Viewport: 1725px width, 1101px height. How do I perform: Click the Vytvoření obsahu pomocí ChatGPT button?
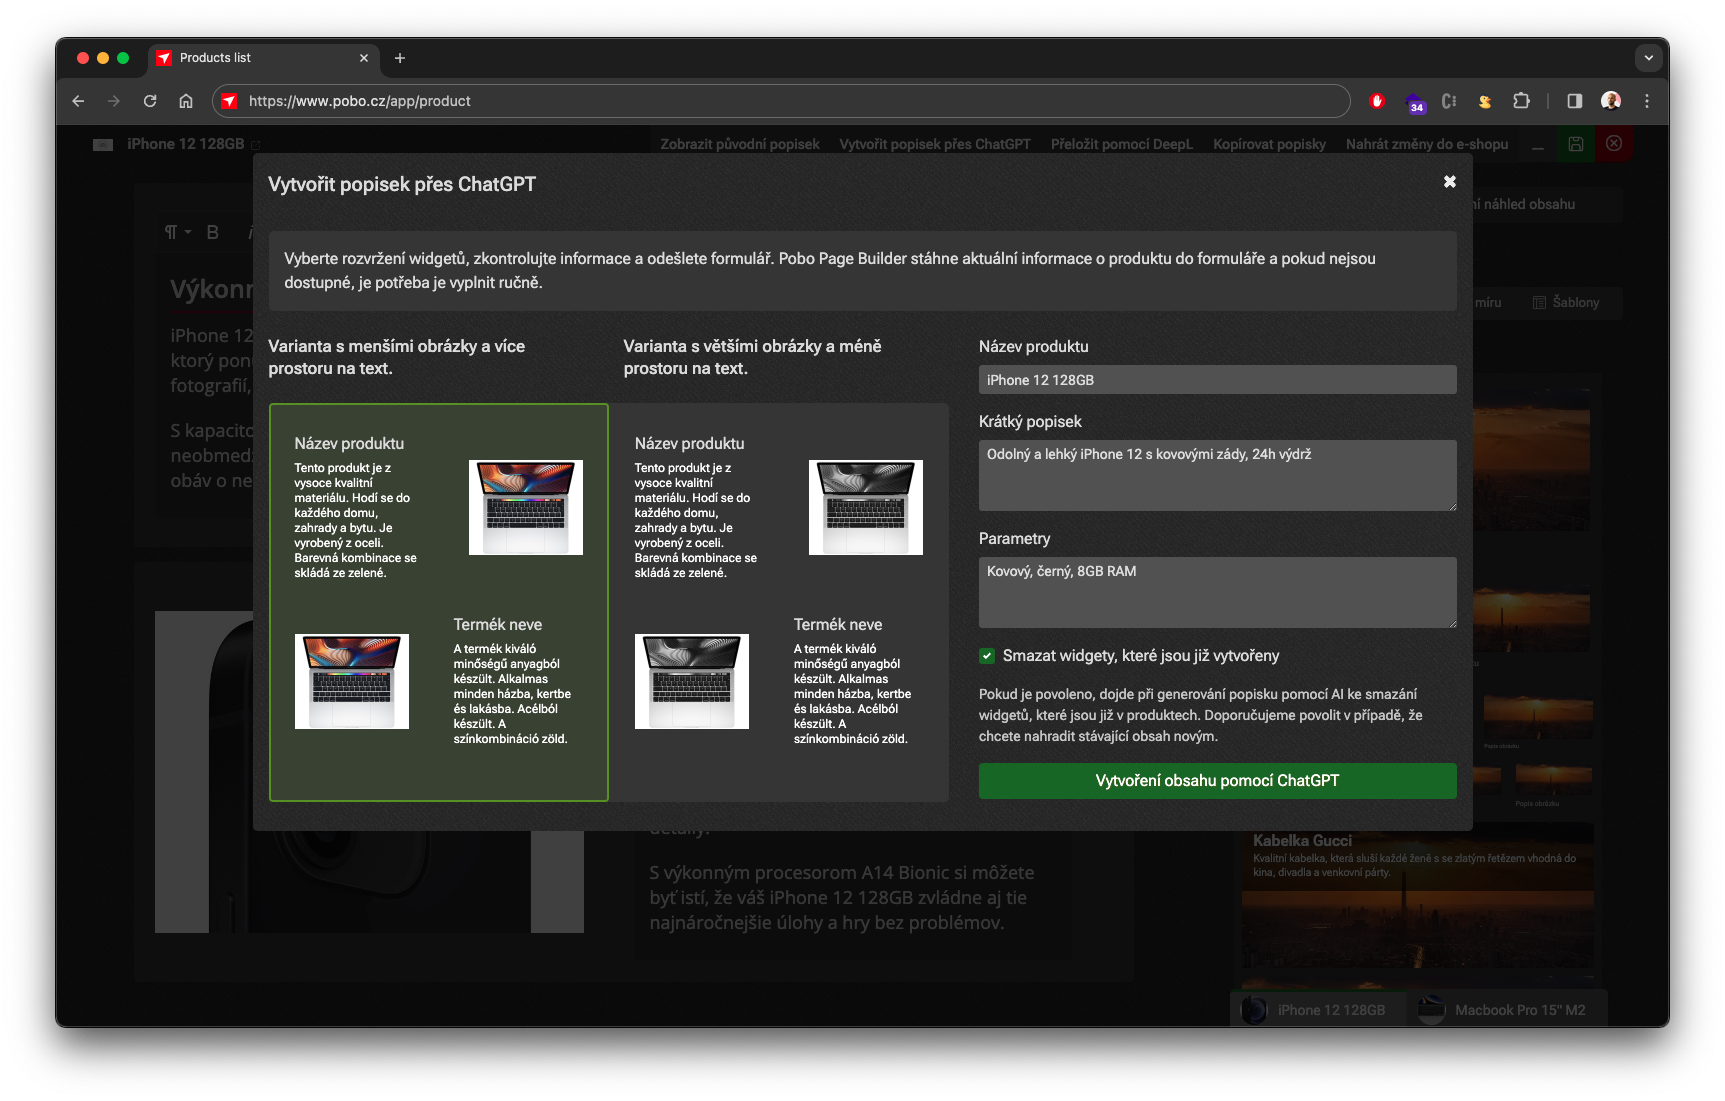(x=1217, y=781)
